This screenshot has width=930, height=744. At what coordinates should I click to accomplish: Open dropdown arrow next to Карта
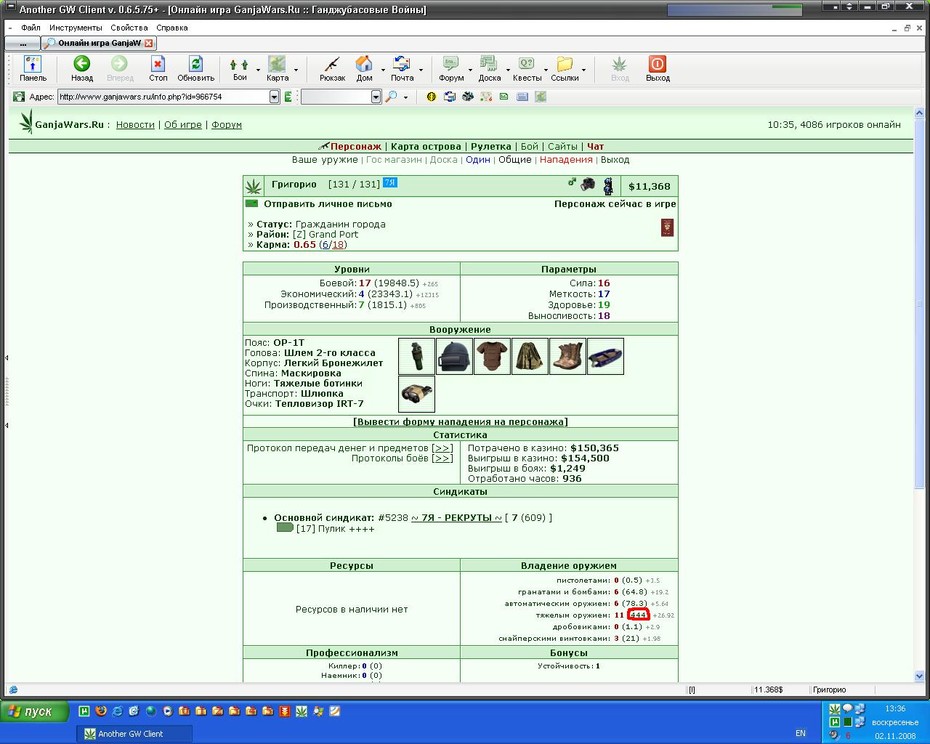pyautogui.click(x=296, y=69)
